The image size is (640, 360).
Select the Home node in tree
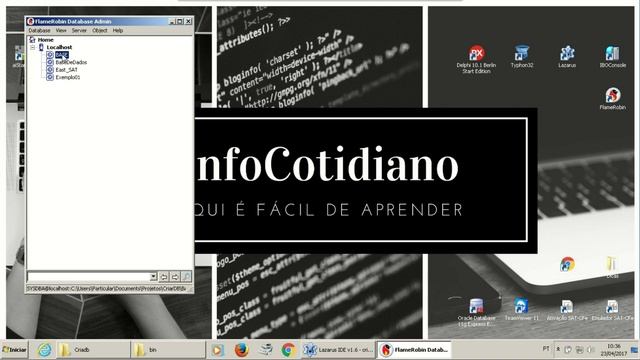[x=46, y=40]
